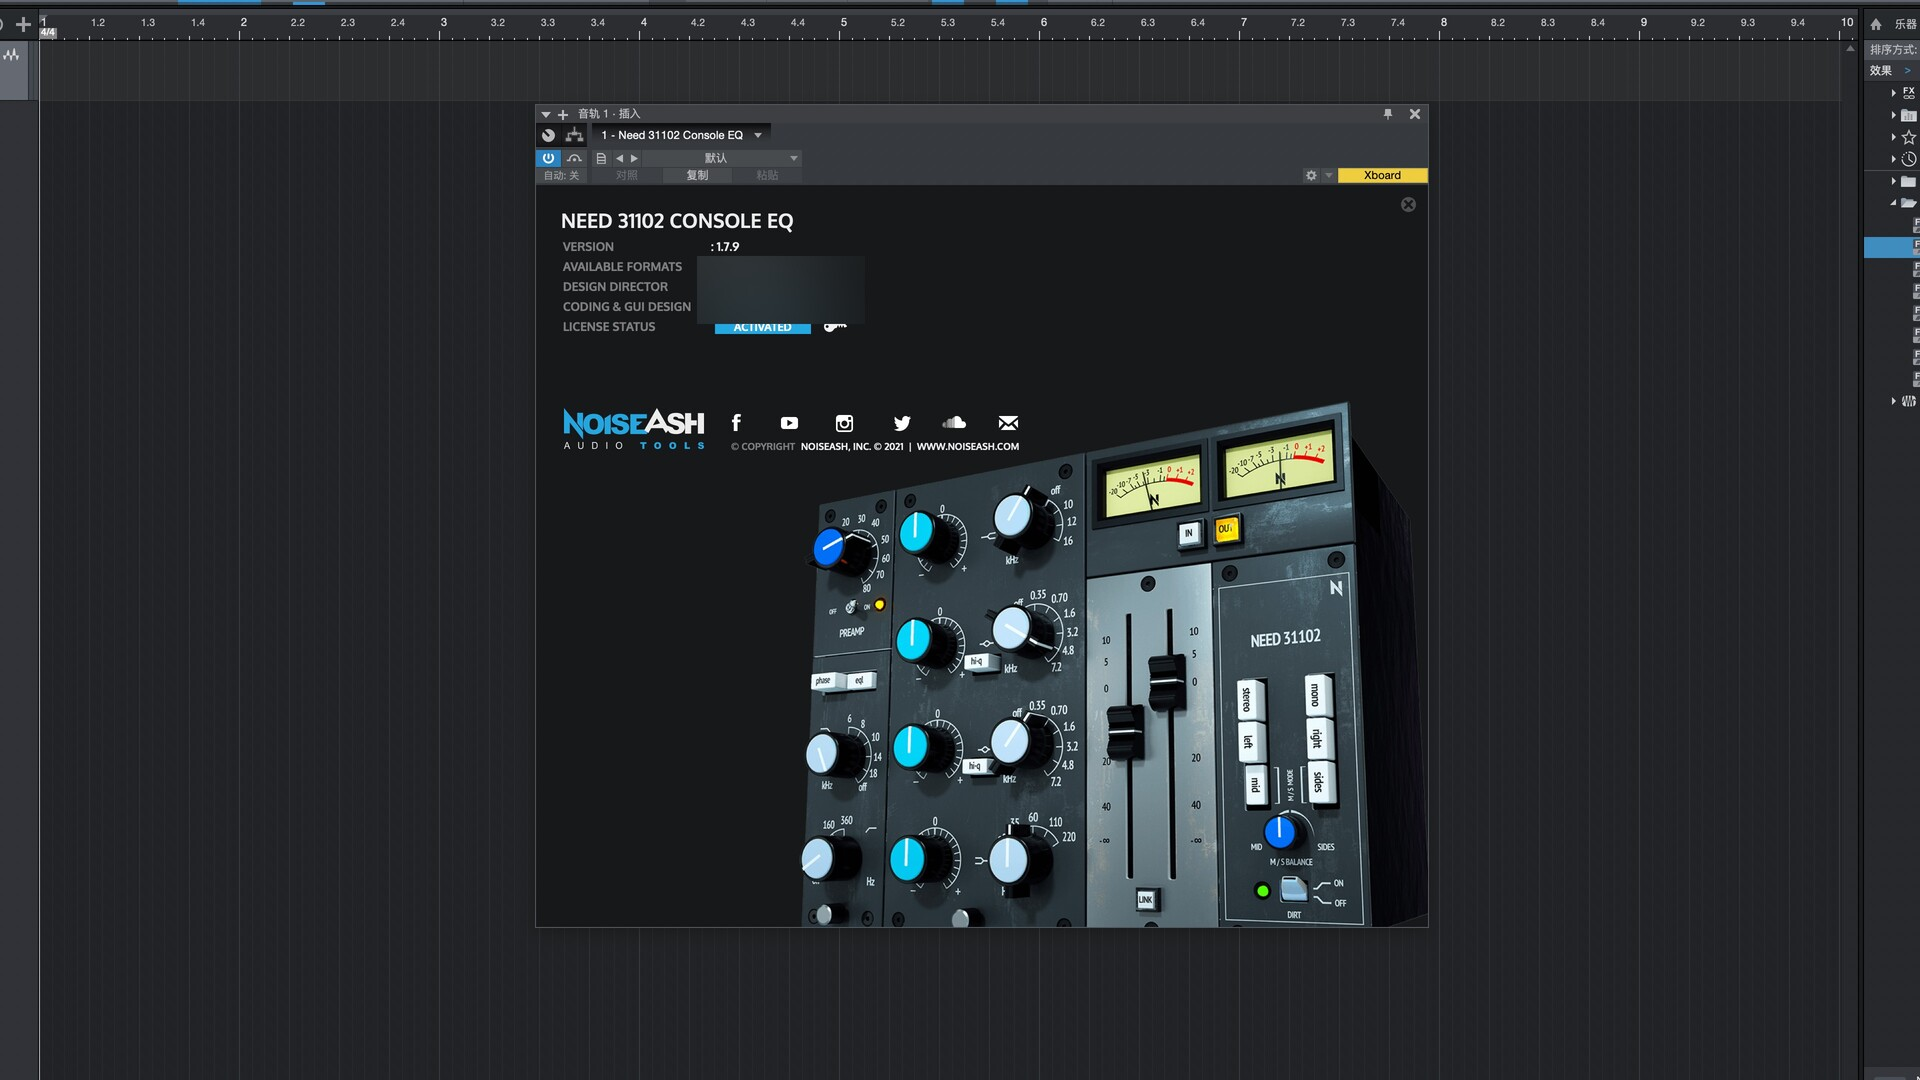Screen dimensions: 1920x1080
Task: Expand the closed folder in browser
Action: pos(1893,181)
